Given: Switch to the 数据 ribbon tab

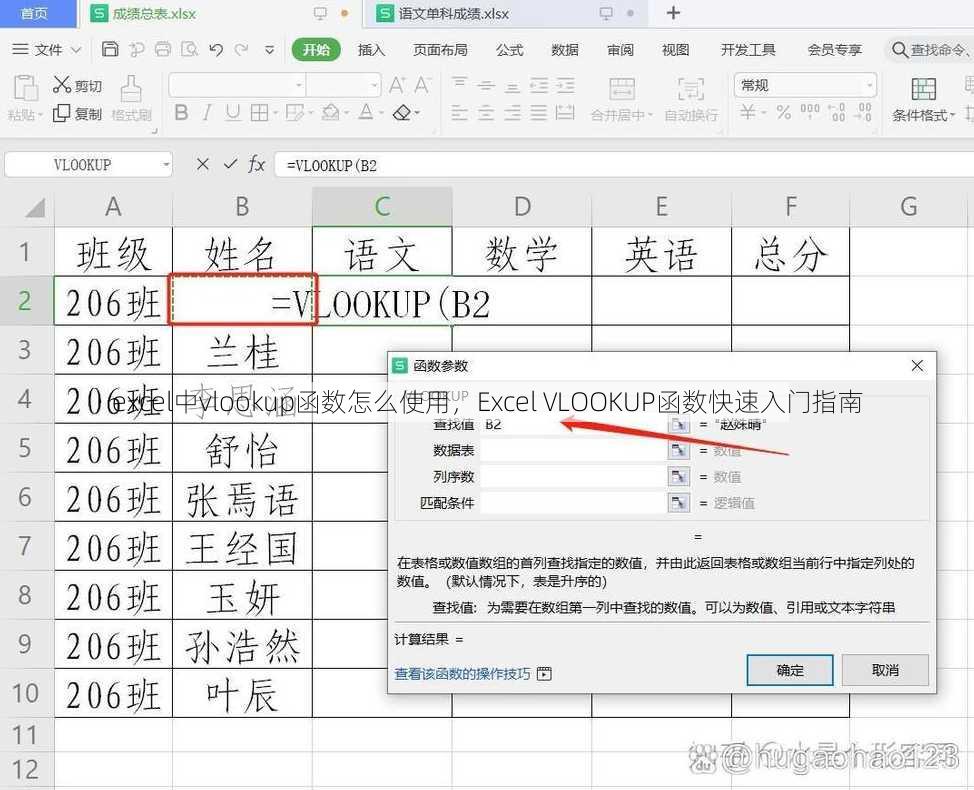Looking at the screenshot, I should coord(565,50).
